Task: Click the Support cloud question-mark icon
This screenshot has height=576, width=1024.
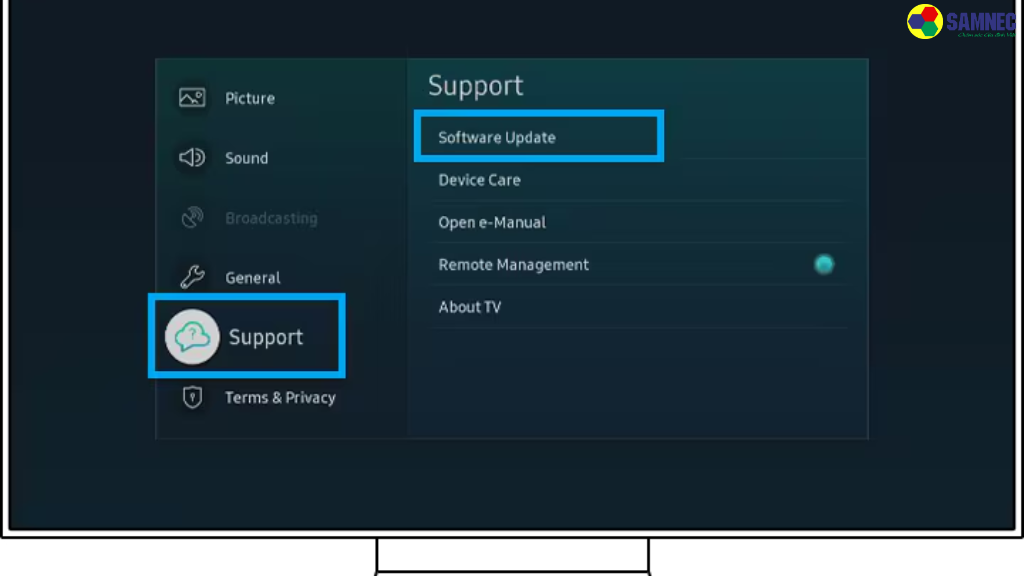Action: [191, 337]
